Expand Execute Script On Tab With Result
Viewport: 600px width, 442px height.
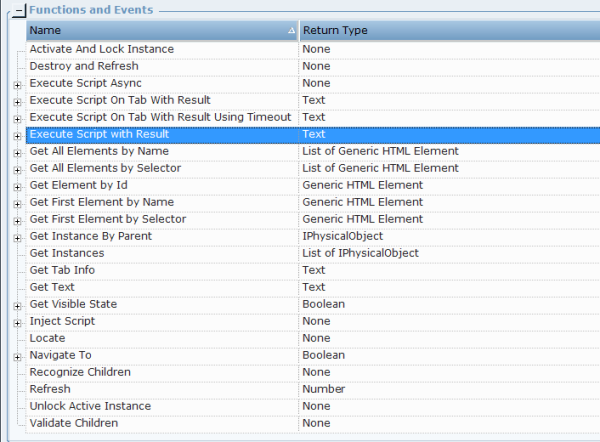[17, 102]
